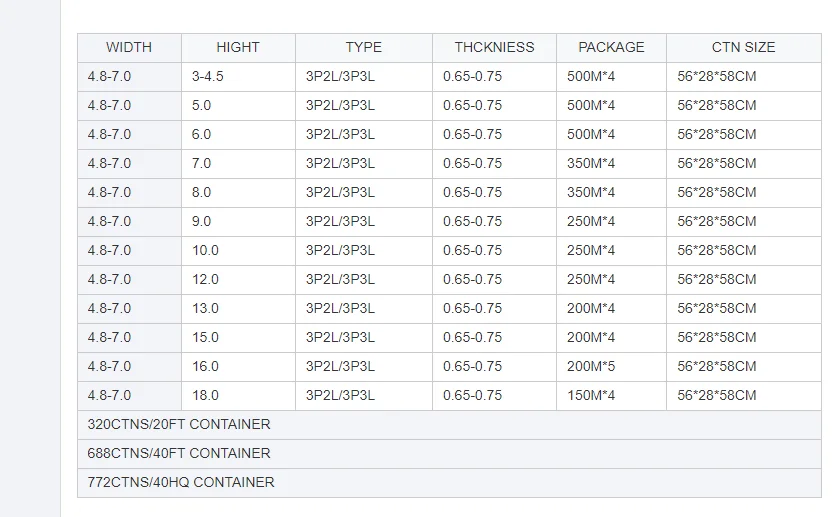Click the 10.0 height cell
This screenshot has width=838, height=517.
click(205, 250)
